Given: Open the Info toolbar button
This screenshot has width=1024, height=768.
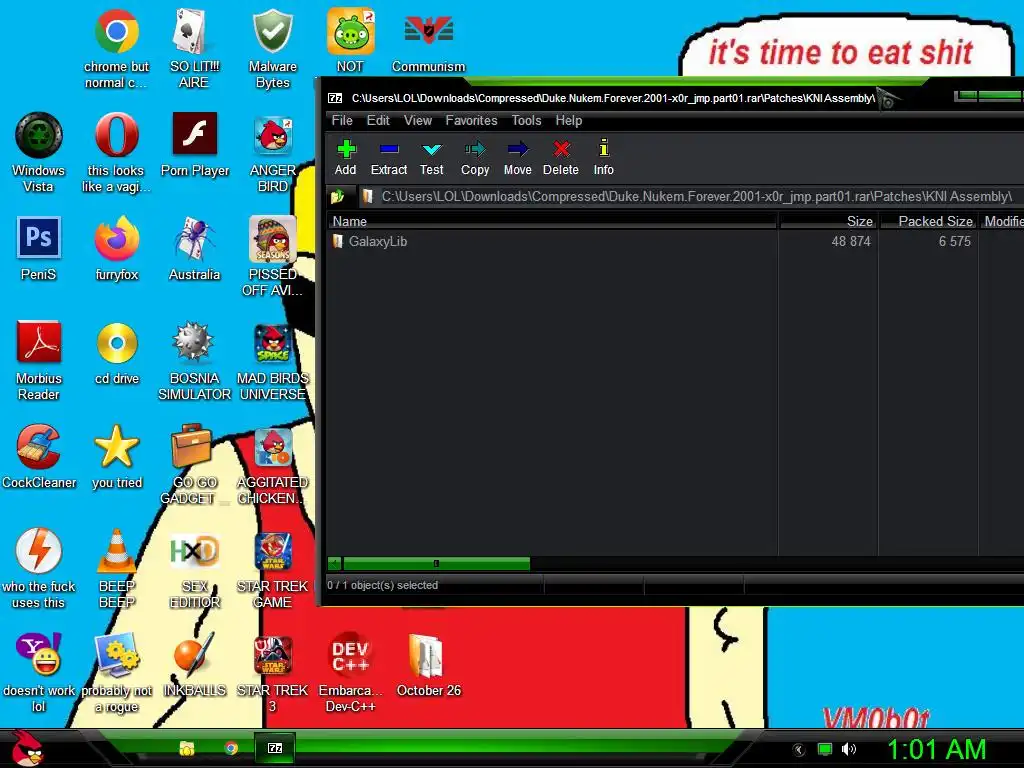Looking at the screenshot, I should 603,157.
